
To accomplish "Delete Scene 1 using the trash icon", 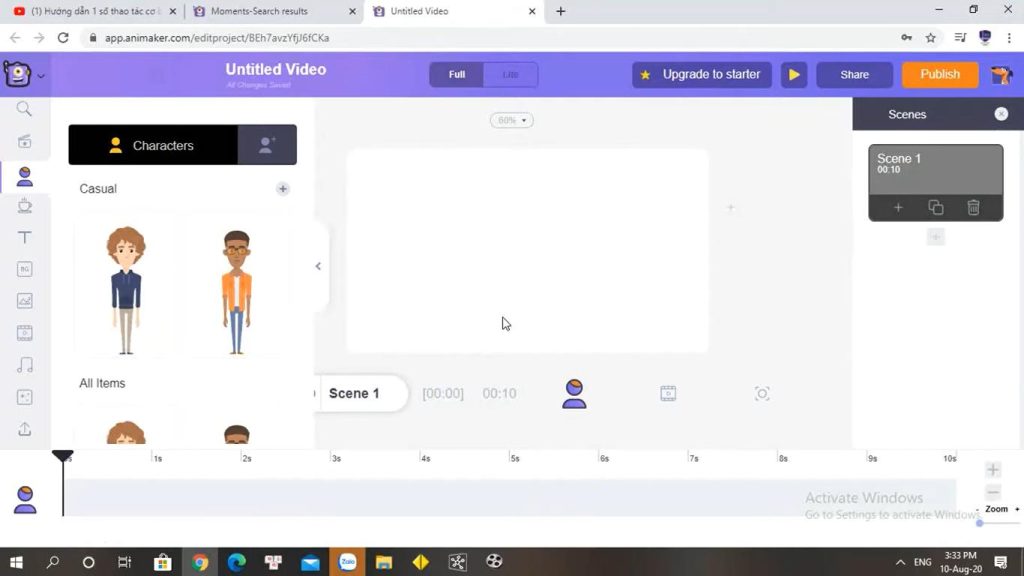I will coord(973,207).
